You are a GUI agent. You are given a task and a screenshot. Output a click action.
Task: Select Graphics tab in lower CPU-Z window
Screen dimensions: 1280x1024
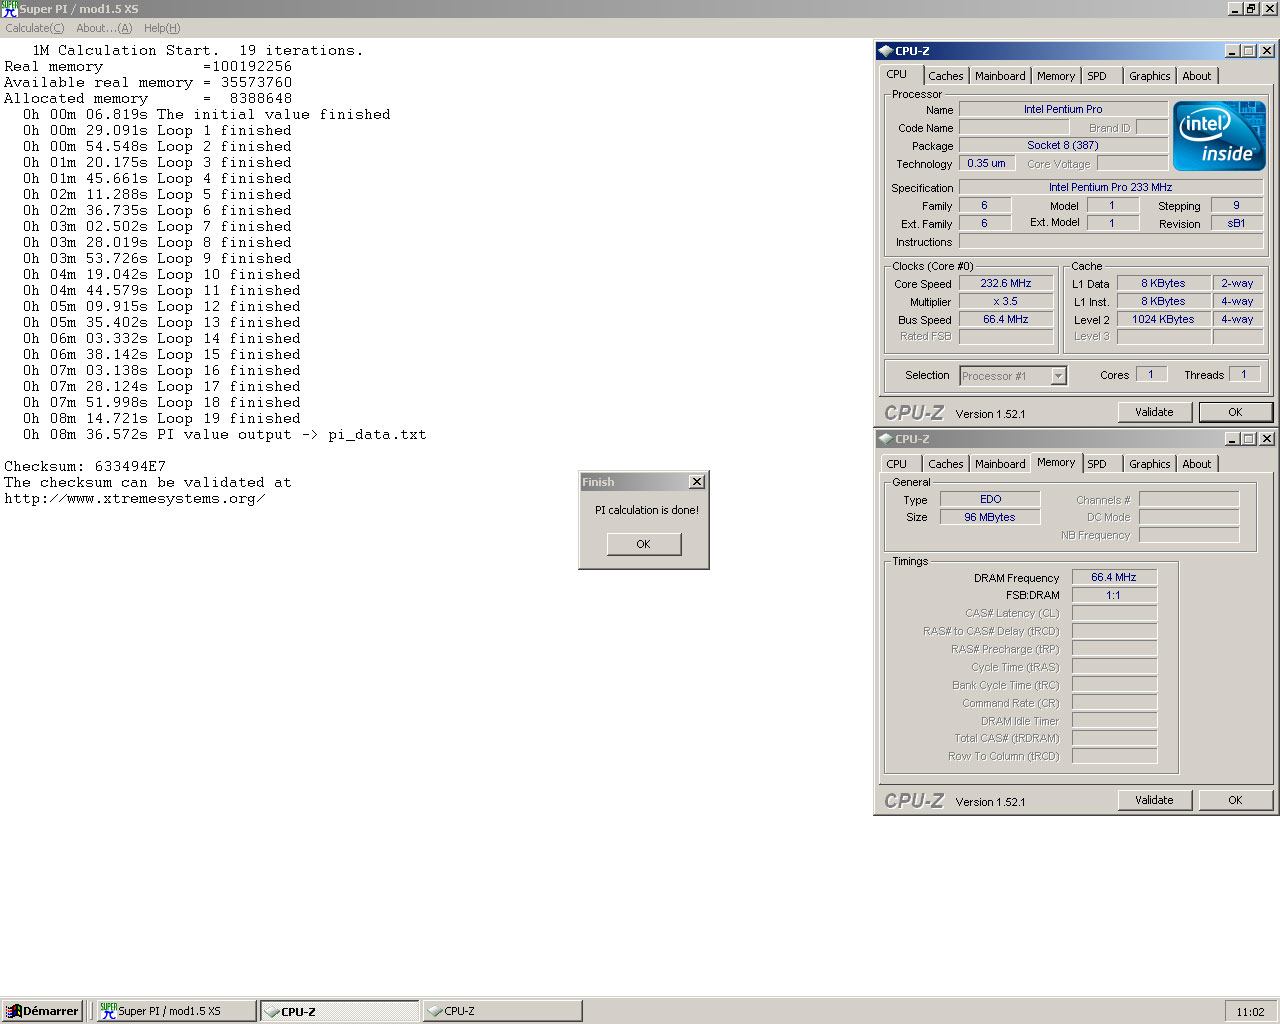tap(1149, 464)
